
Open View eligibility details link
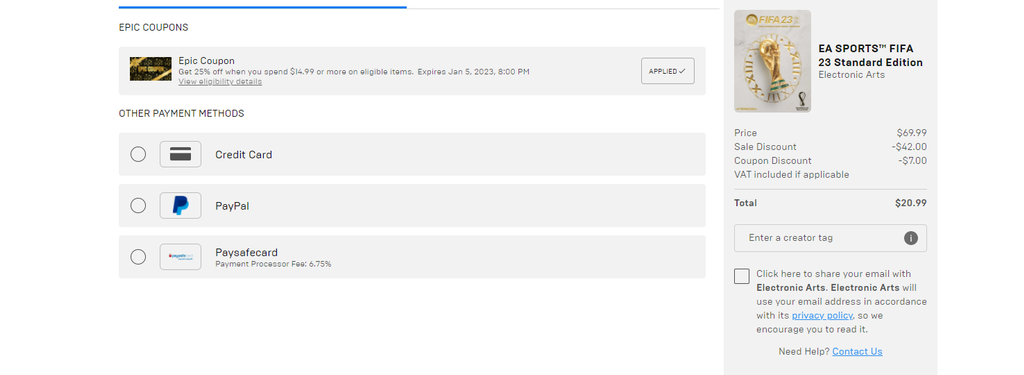[x=220, y=82]
